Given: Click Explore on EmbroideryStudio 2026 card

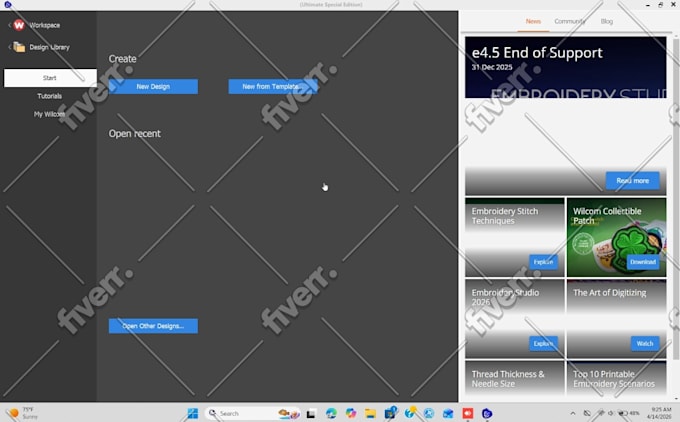Looking at the screenshot, I should [543, 343].
